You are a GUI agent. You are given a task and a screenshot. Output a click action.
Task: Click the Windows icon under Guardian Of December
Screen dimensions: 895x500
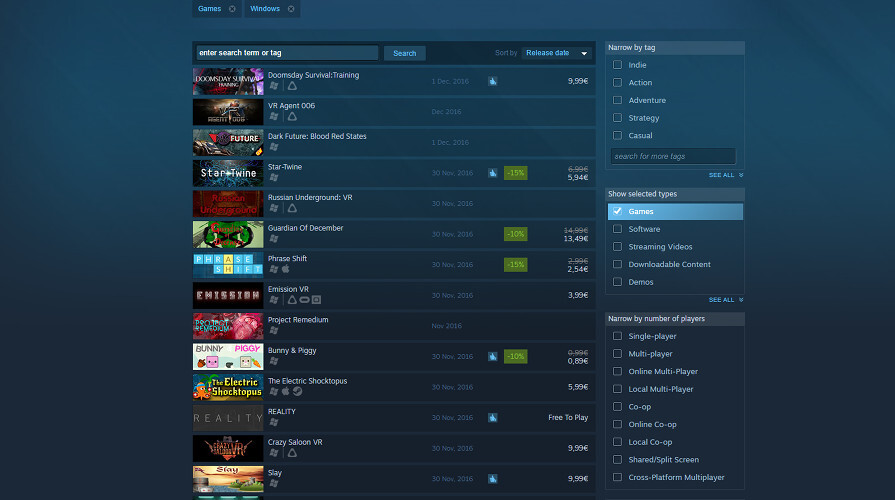(x=274, y=239)
